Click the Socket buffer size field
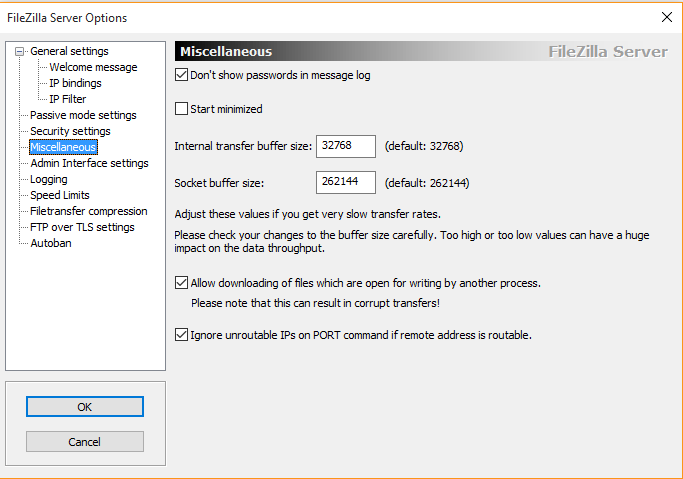Viewport: 683px width, 479px height. coord(346,182)
